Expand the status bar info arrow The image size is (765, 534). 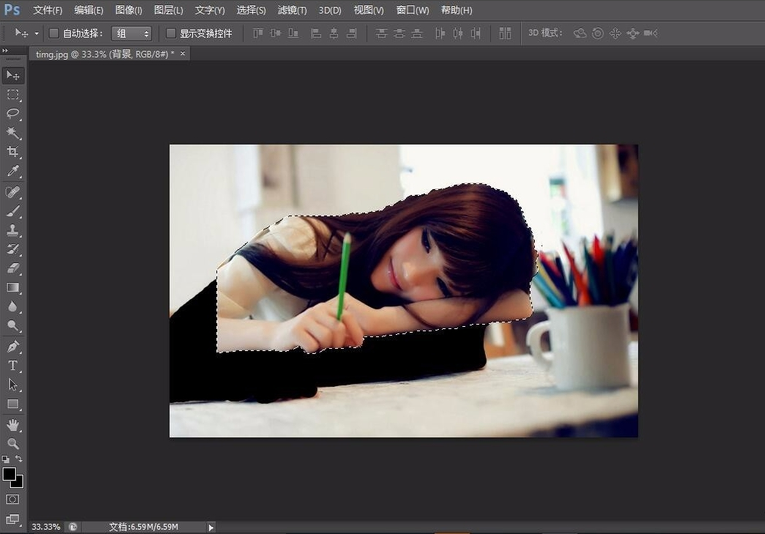[x=210, y=527]
